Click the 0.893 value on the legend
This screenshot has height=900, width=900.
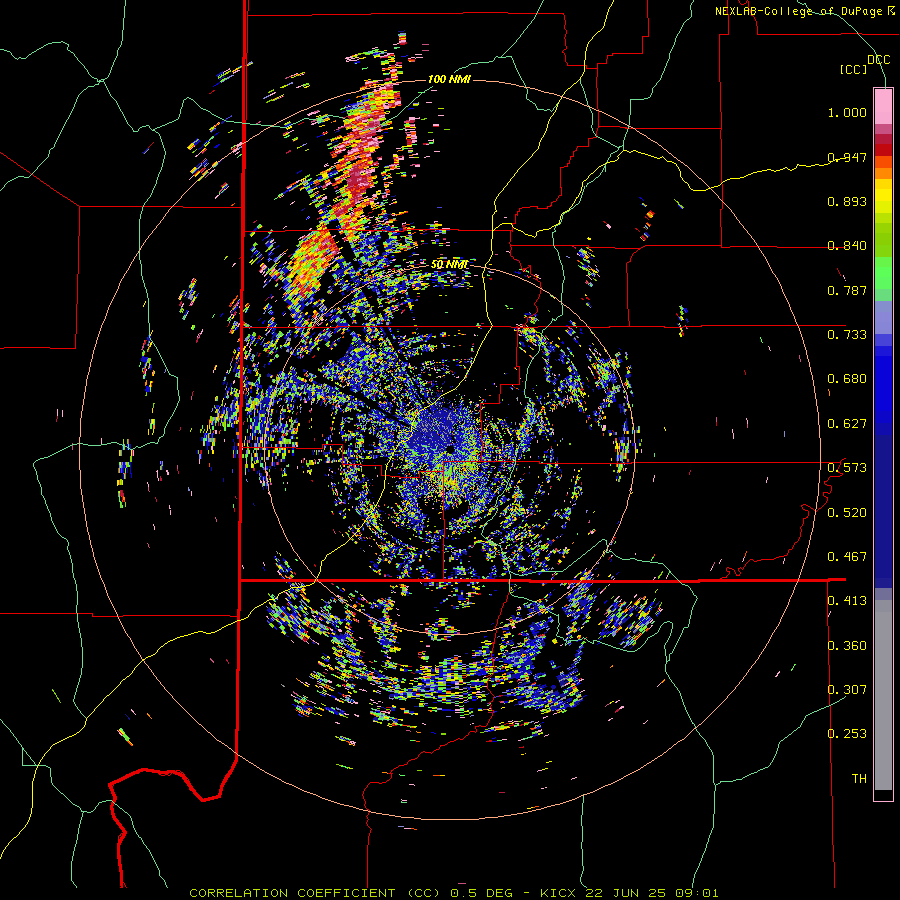[847, 201]
